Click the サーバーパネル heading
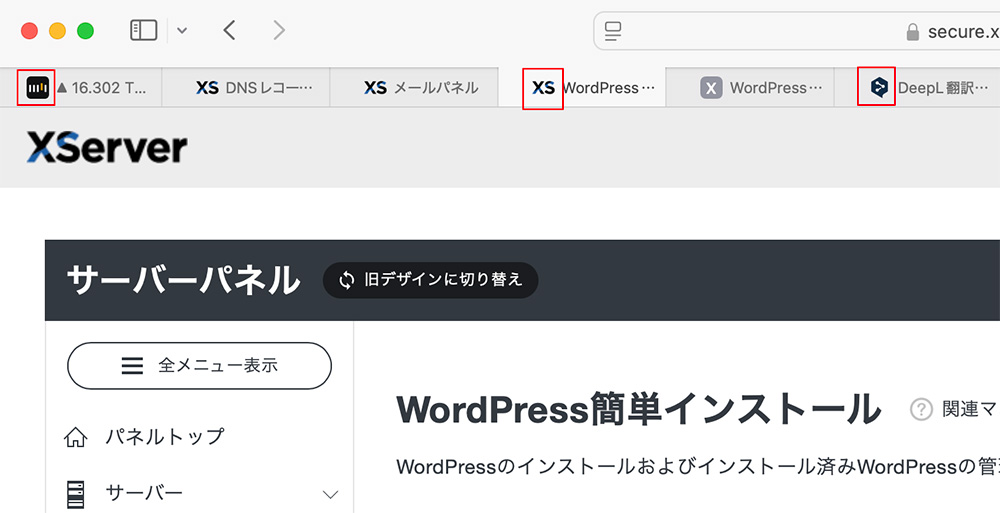 pyautogui.click(x=183, y=280)
